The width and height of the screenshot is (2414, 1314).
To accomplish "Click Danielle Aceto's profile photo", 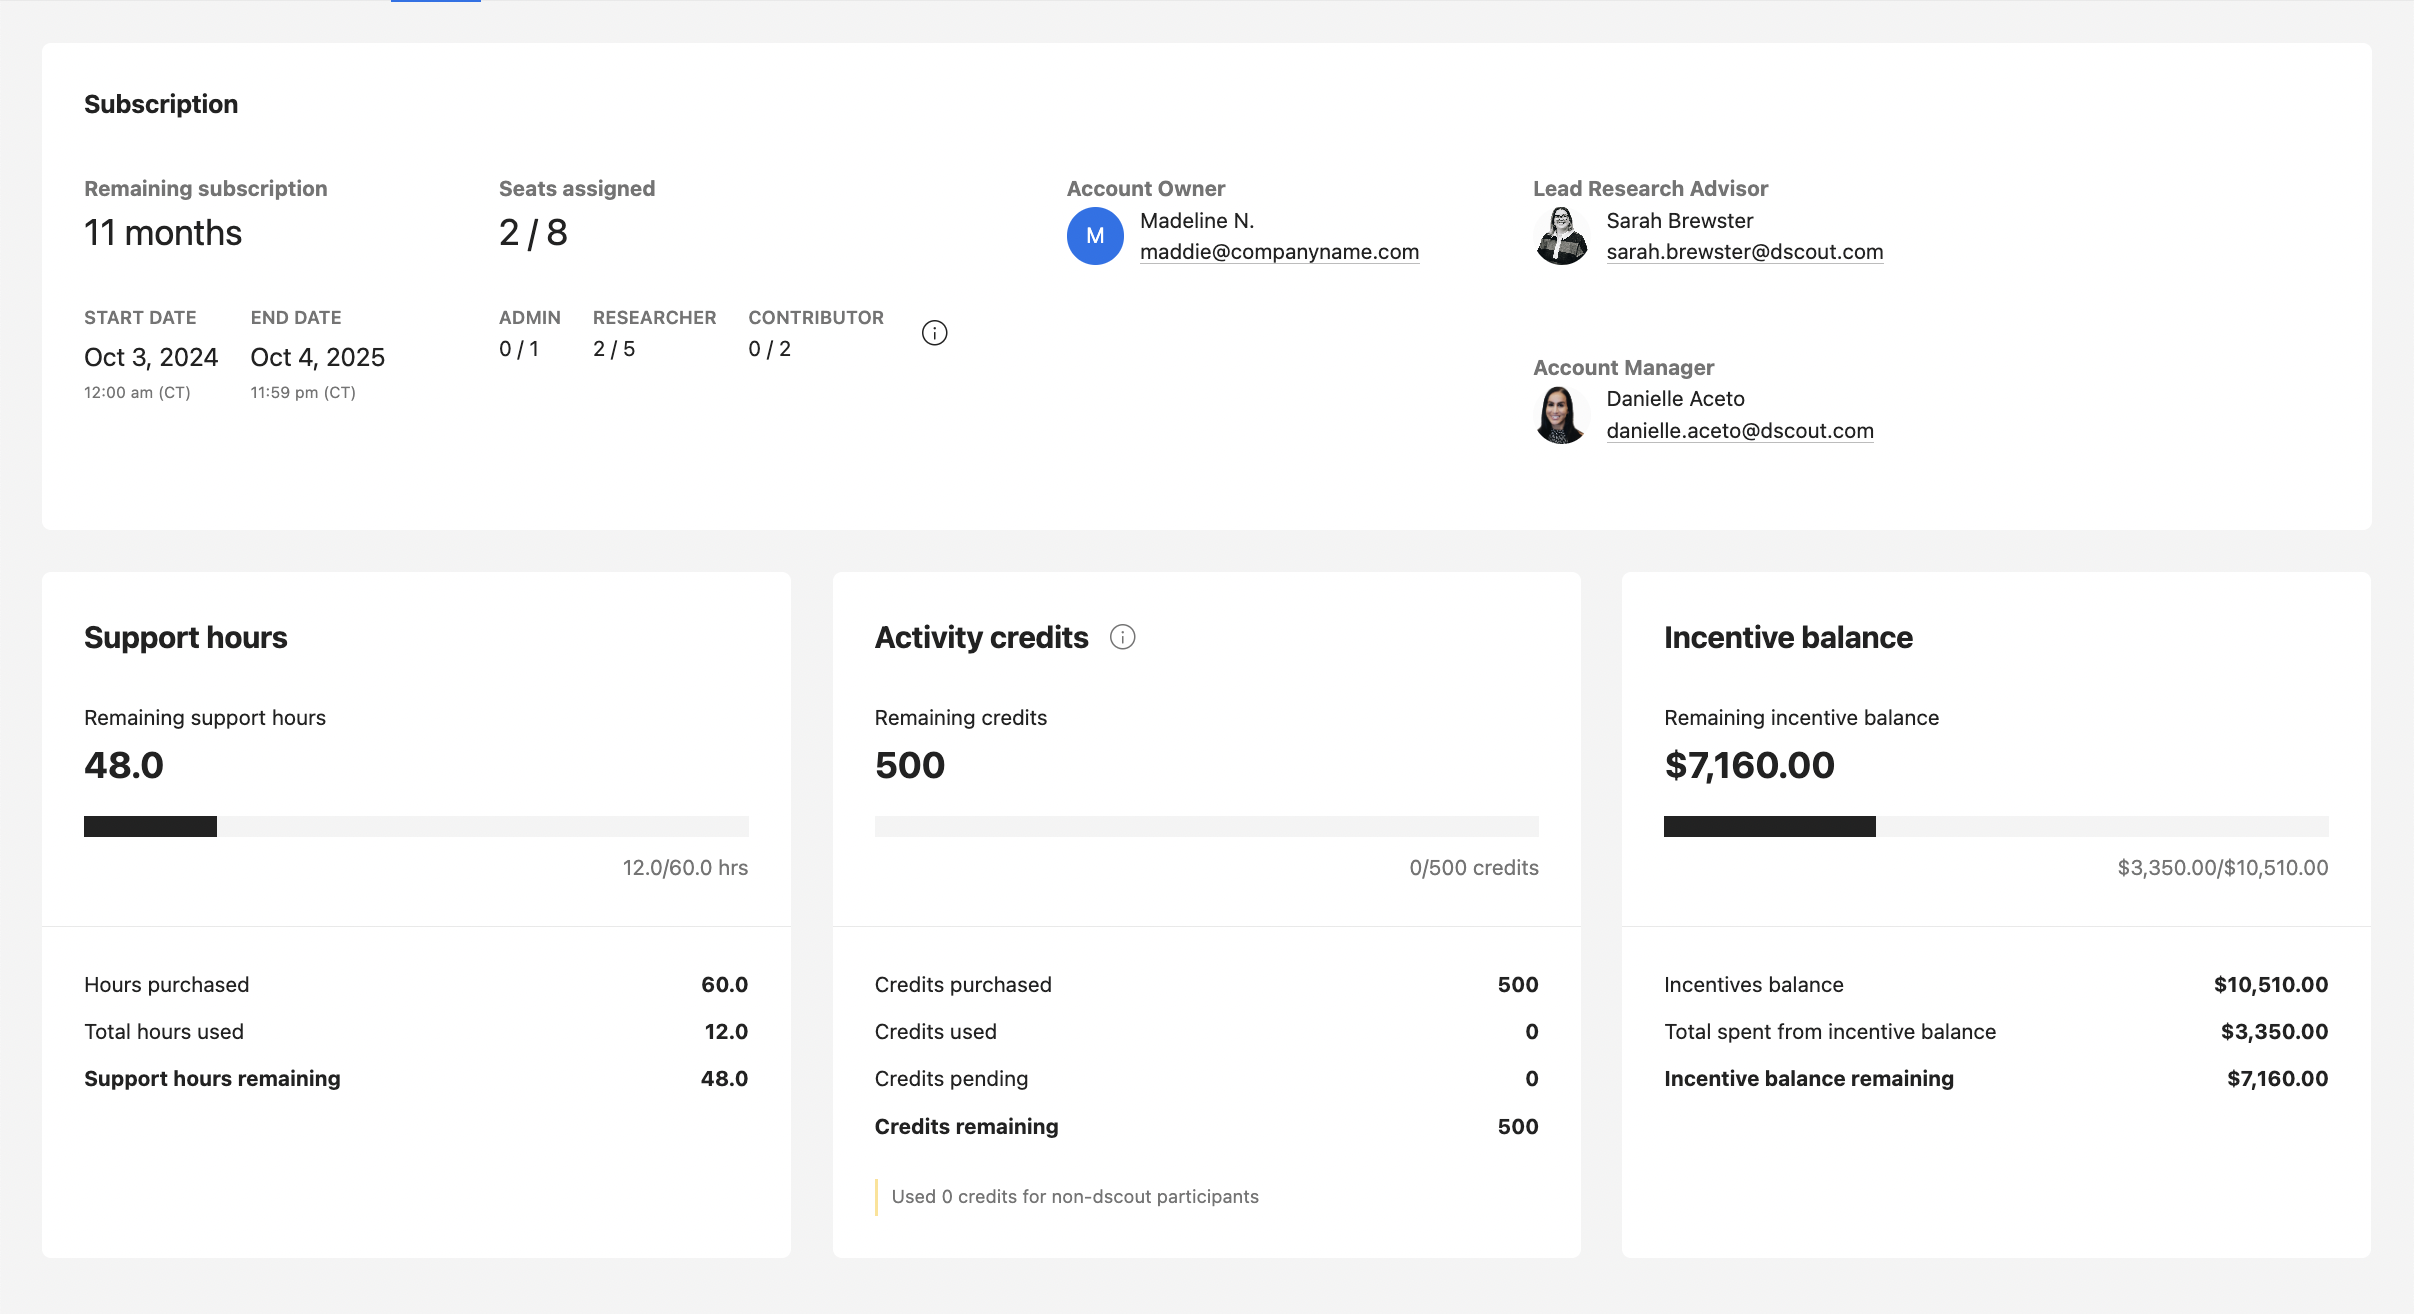I will [1561, 415].
